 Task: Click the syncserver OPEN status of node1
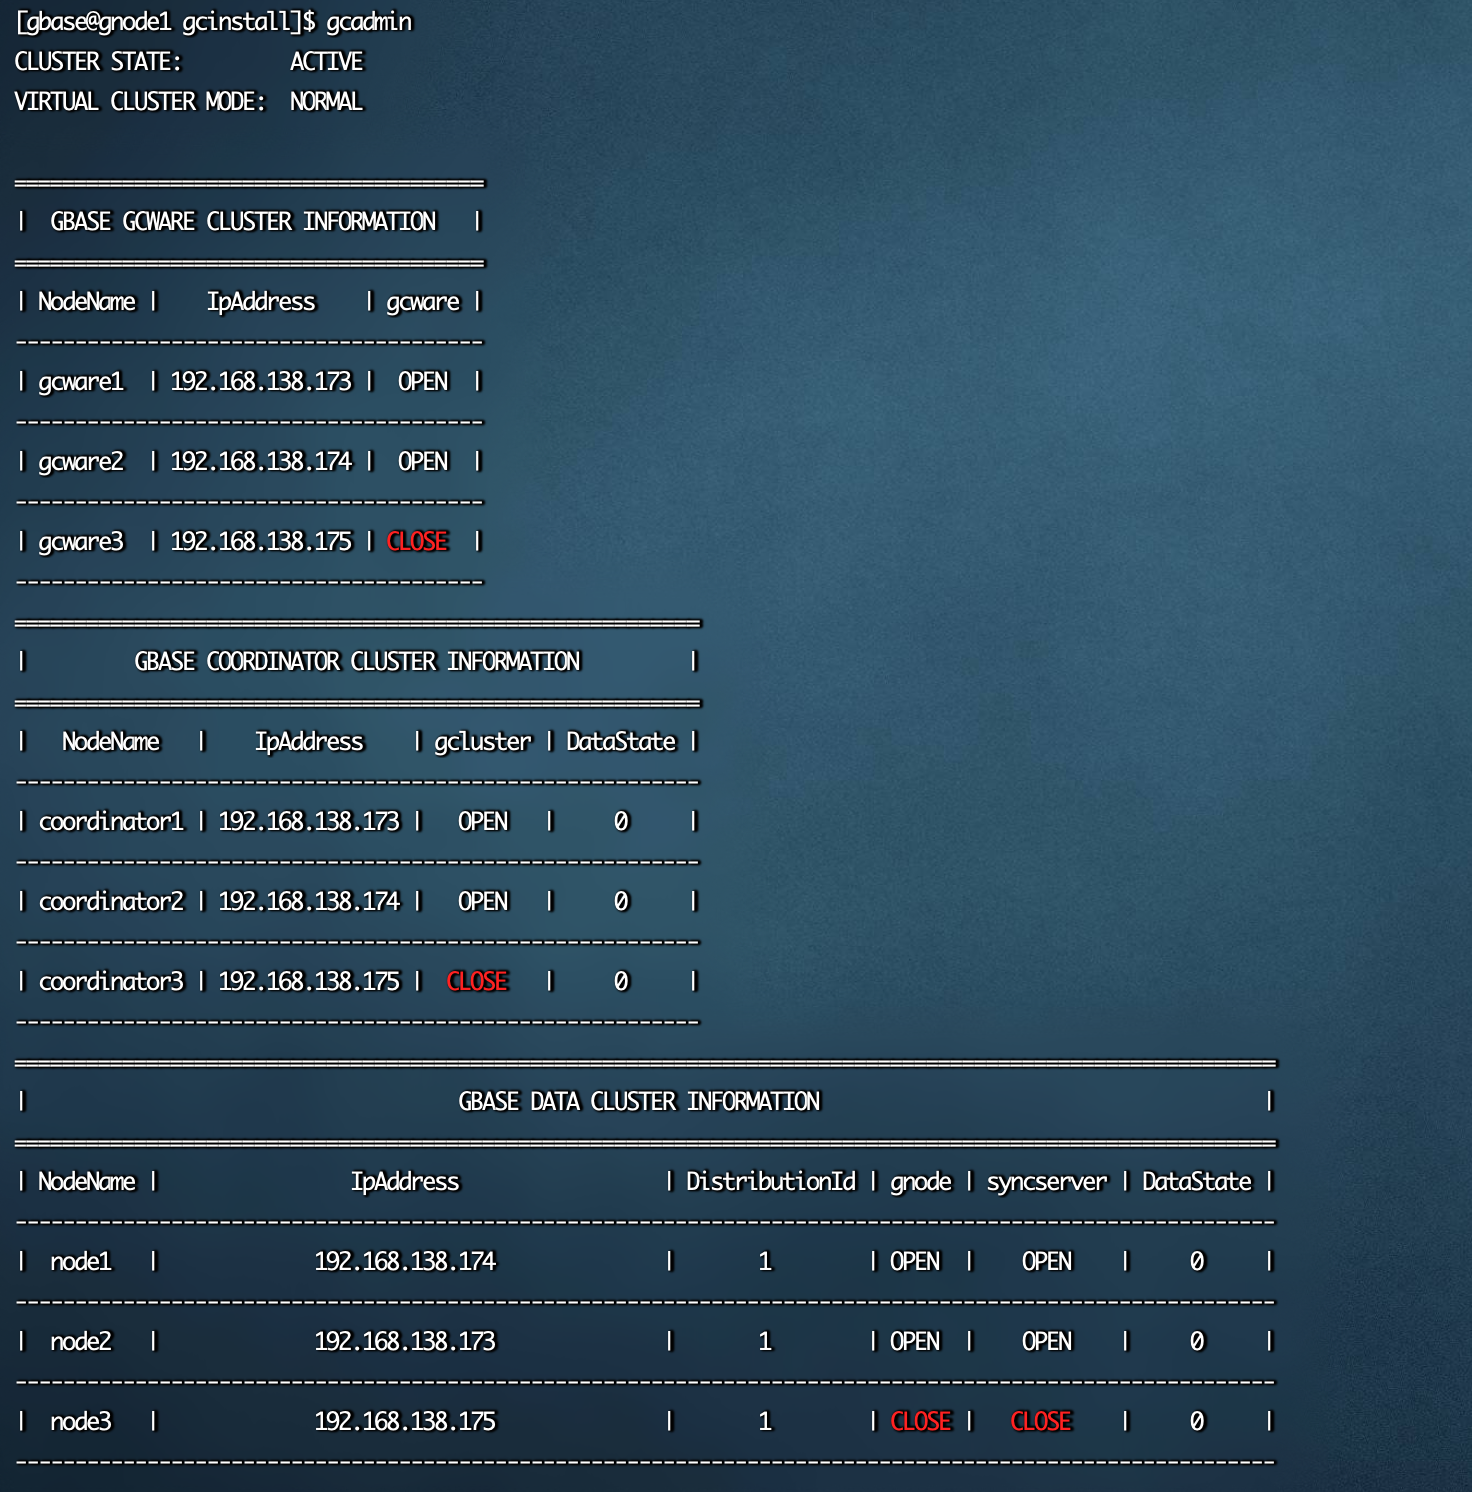click(1047, 1262)
